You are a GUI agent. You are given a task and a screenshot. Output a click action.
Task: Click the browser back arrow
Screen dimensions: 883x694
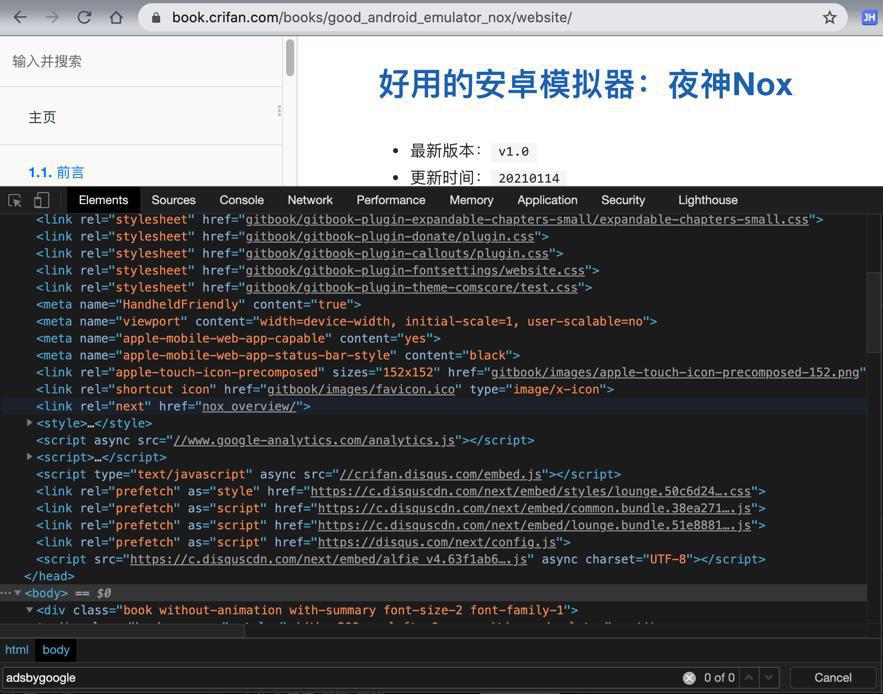[x=20, y=17]
